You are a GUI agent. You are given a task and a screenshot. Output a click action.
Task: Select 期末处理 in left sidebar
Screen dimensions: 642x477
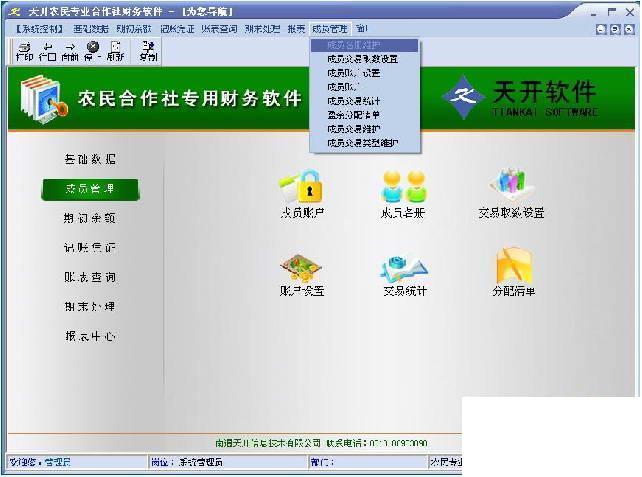click(90, 307)
